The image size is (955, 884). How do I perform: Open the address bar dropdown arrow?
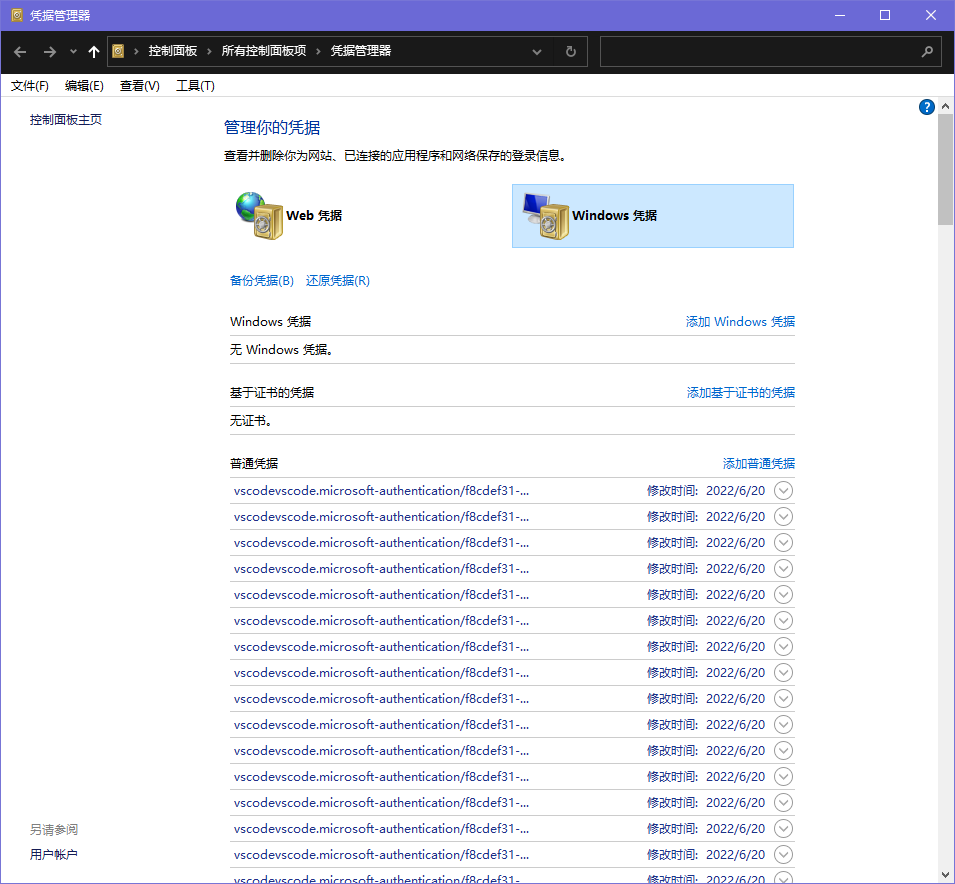click(537, 51)
